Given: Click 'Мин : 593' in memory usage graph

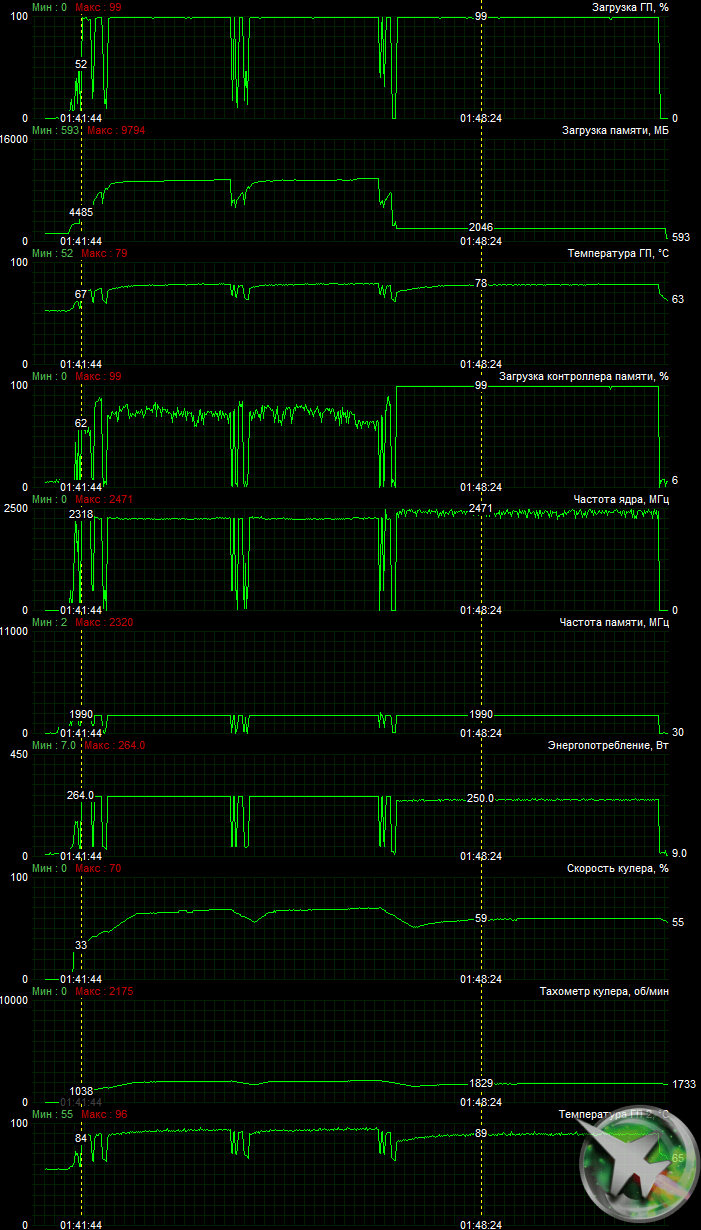Looking at the screenshot, I should [56, 130].
